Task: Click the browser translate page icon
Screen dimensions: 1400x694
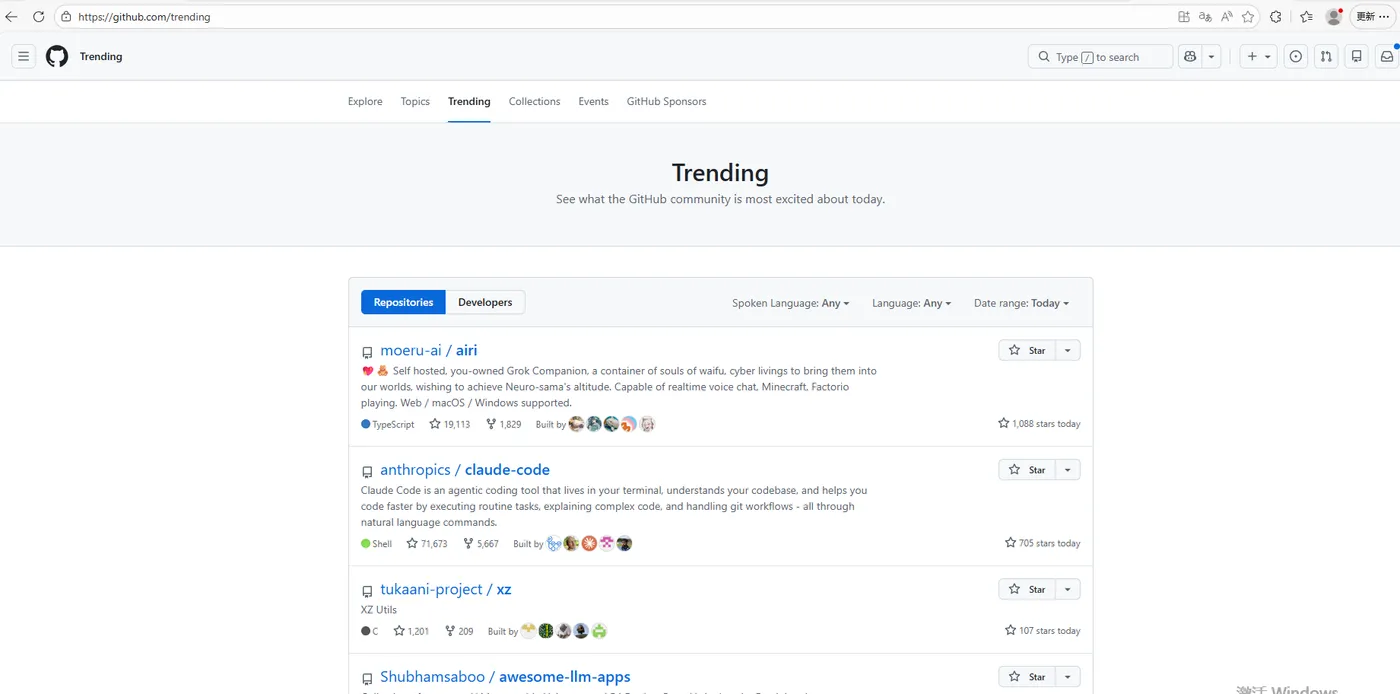Action: (x=1205, y=17)
